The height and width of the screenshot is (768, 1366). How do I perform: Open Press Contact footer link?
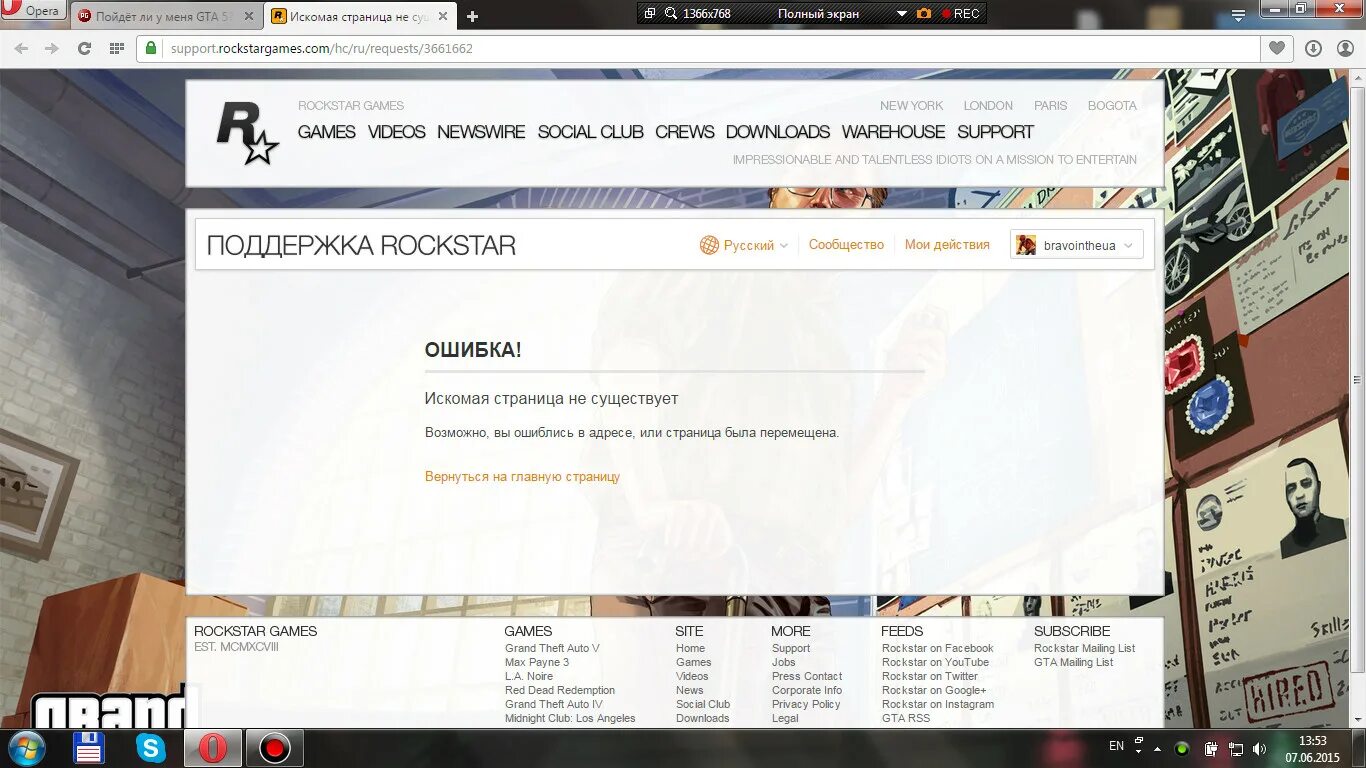point(807,676)
